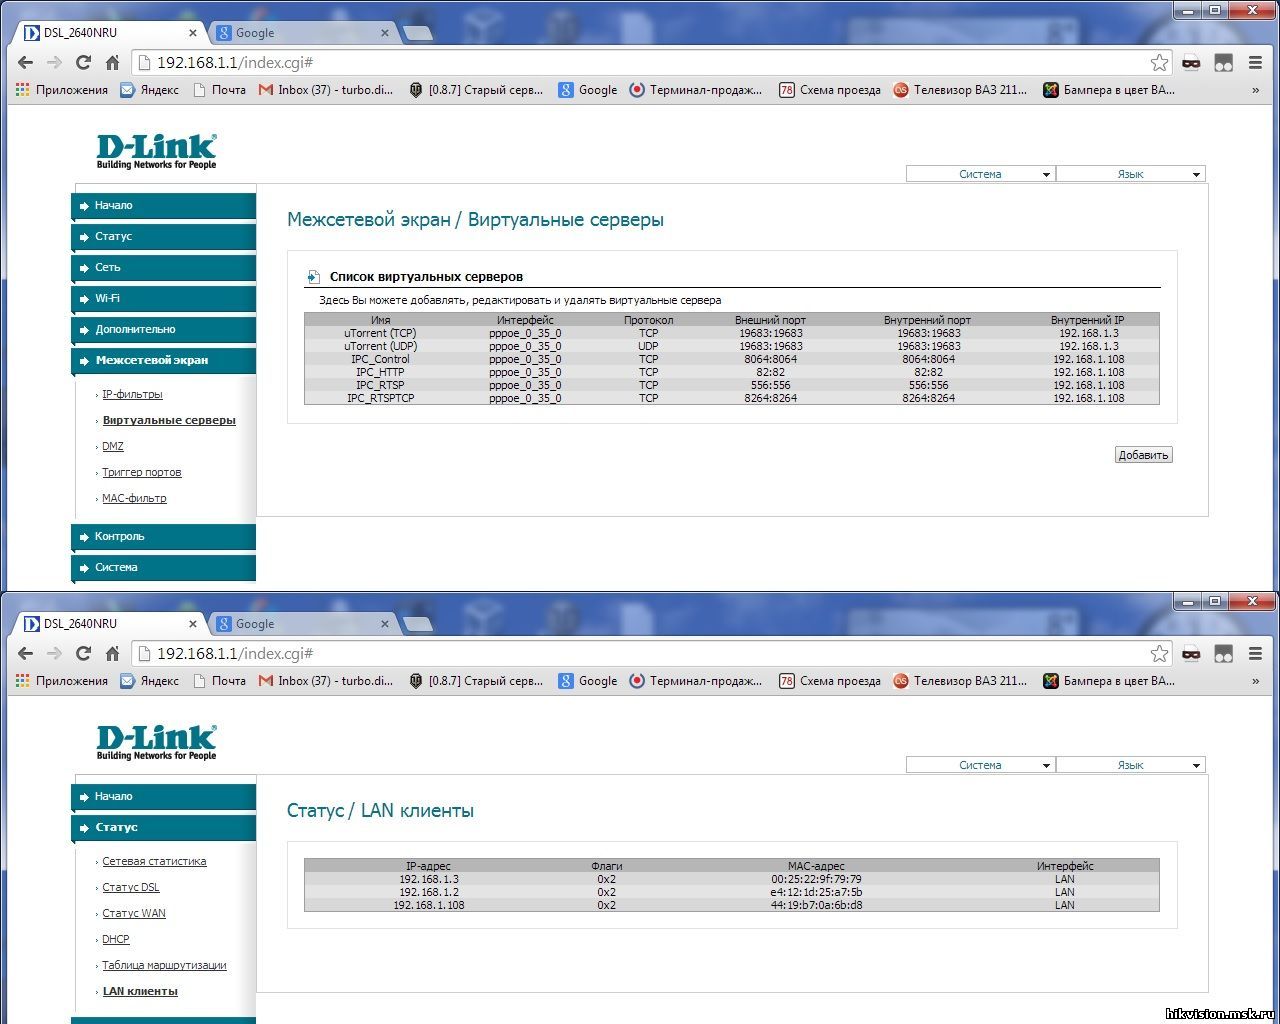Bookmark star in Виртуальные серверы browser window
This screenshot has height=1024, width=1280.
pos(1159,63)
